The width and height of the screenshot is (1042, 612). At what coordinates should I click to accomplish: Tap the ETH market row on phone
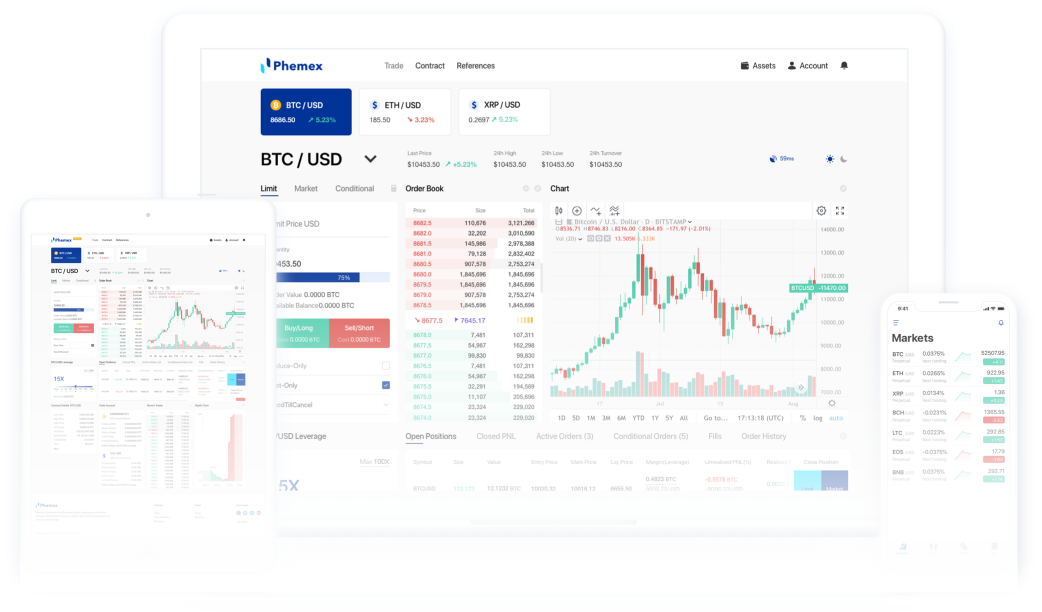[x=948, y=377]
